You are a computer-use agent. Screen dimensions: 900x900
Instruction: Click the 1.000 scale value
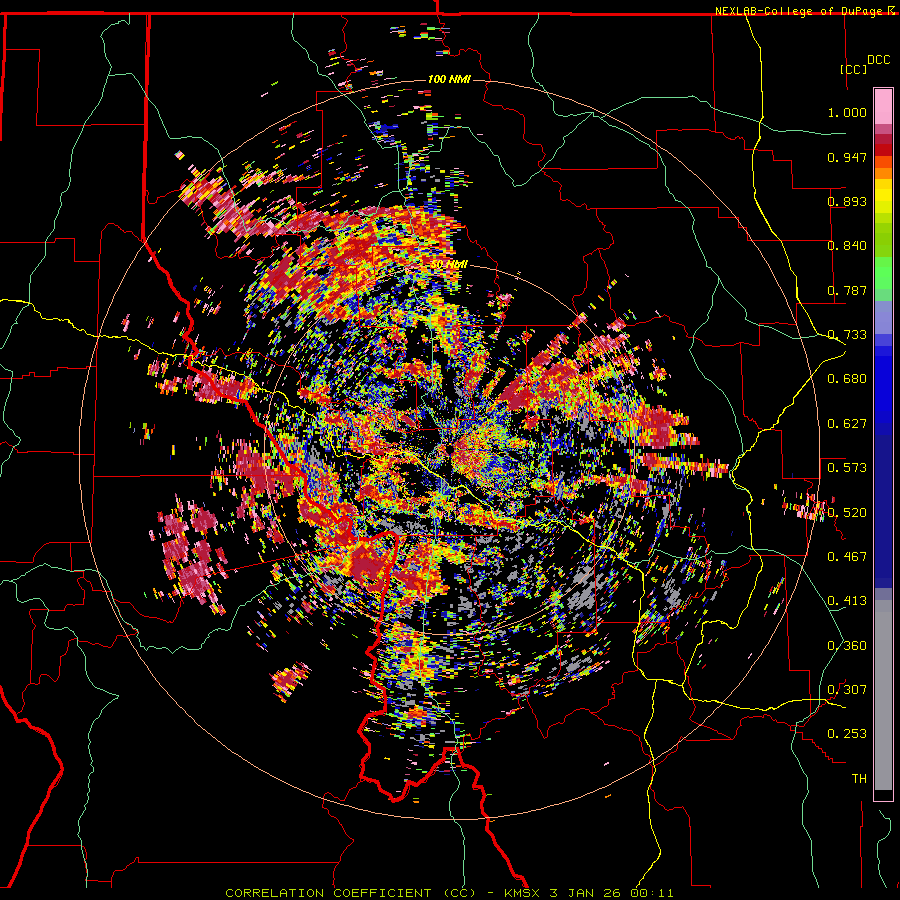[x=847, y=112]
